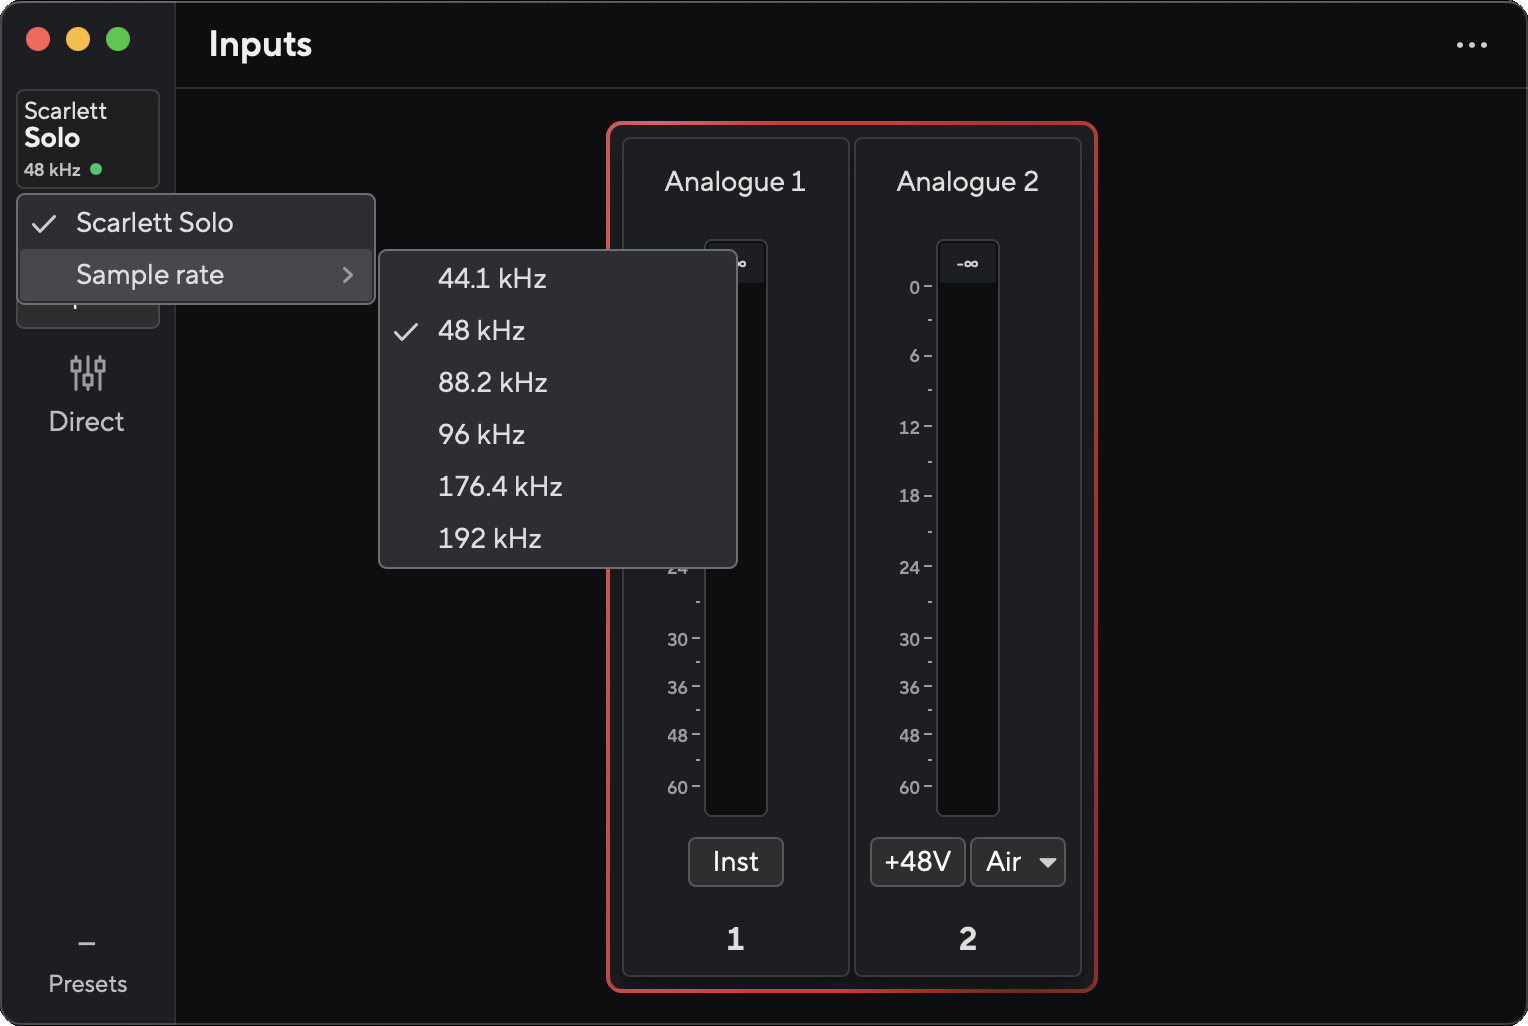Open the three-dot options menu
This screenshot has width=1528, height=1026.
(1471, 45)
